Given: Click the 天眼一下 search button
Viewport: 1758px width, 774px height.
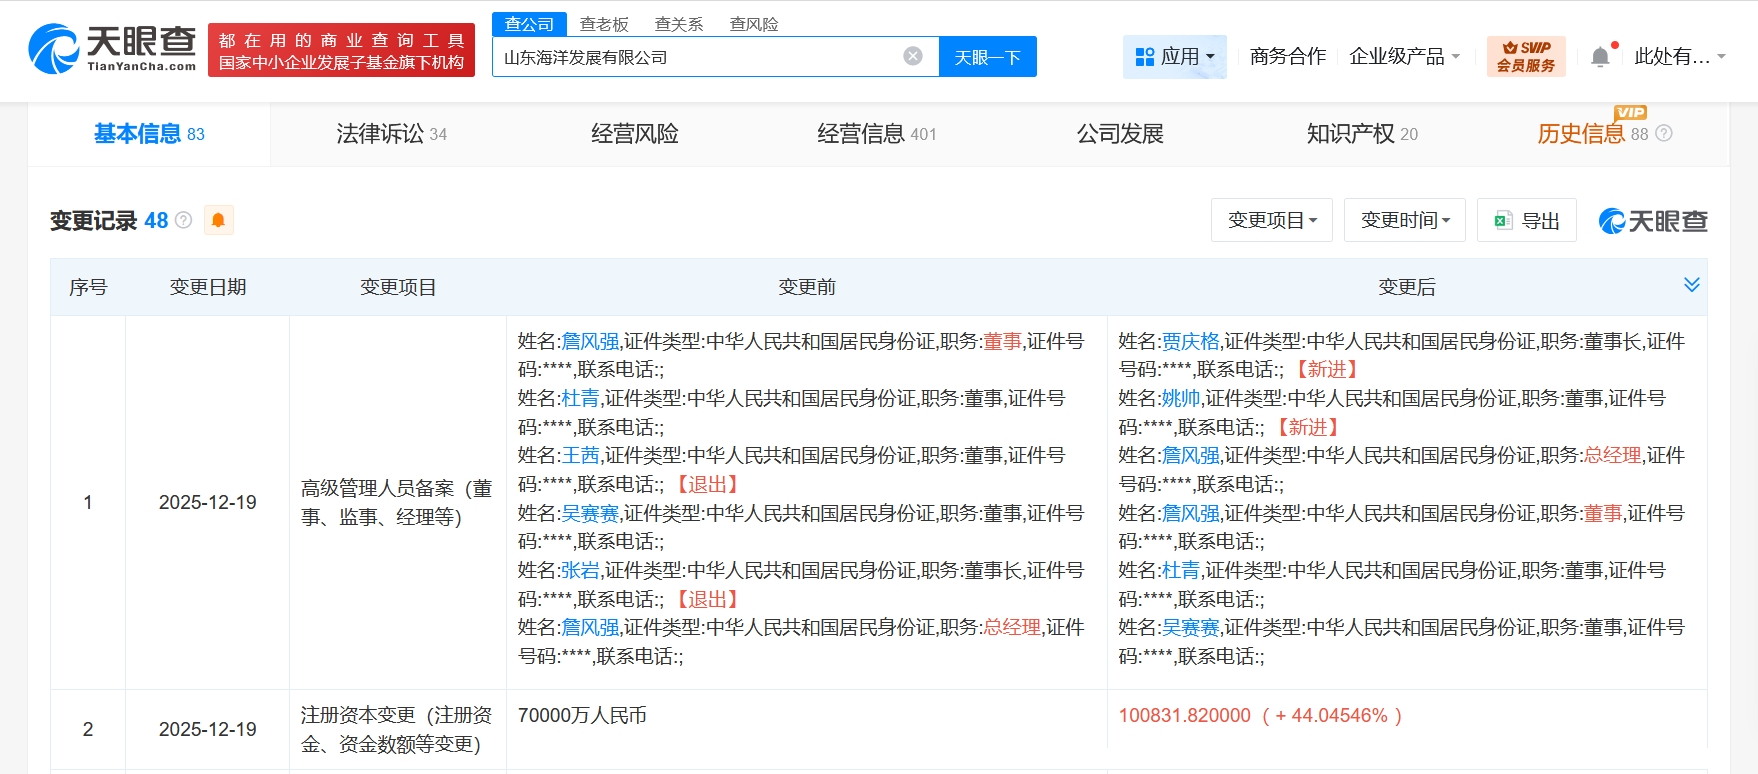Looking at the screenshot, I should [987, 57].
